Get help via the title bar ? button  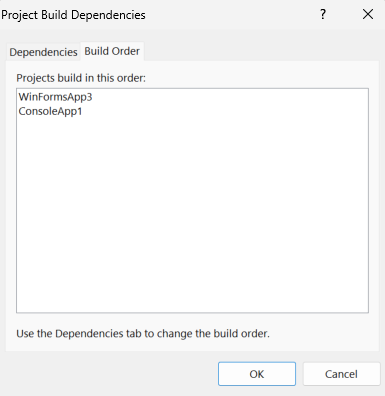(x=323, y=14)
